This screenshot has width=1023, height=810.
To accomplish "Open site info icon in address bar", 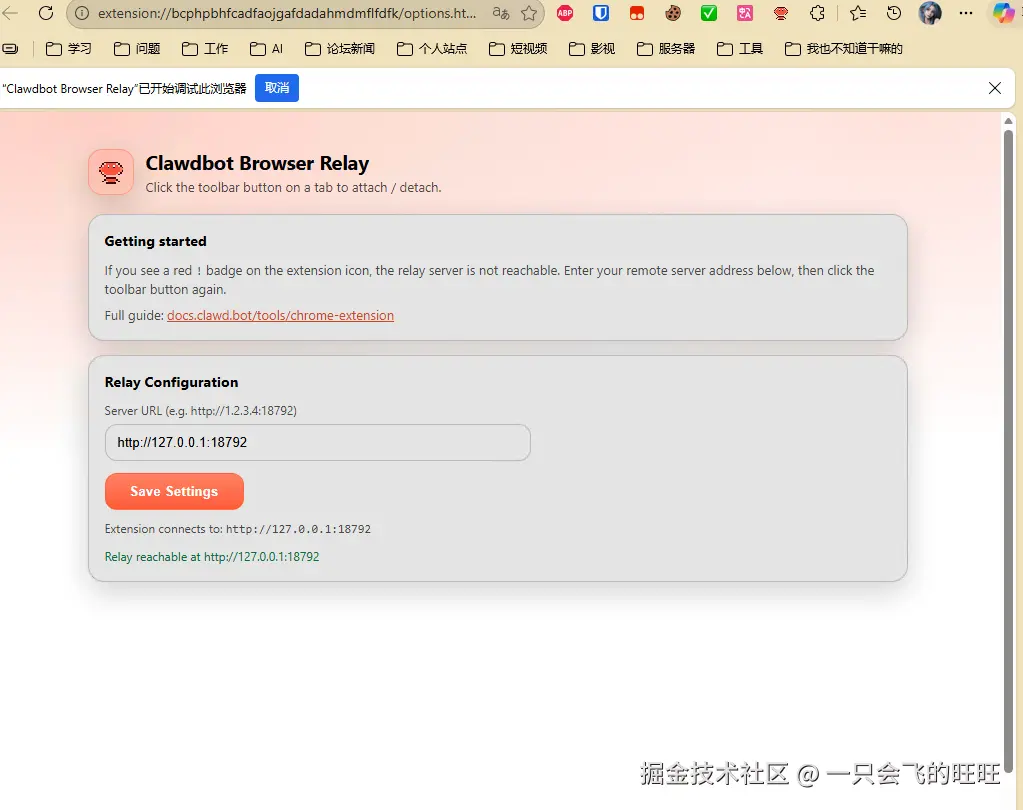I will [82, 13].
